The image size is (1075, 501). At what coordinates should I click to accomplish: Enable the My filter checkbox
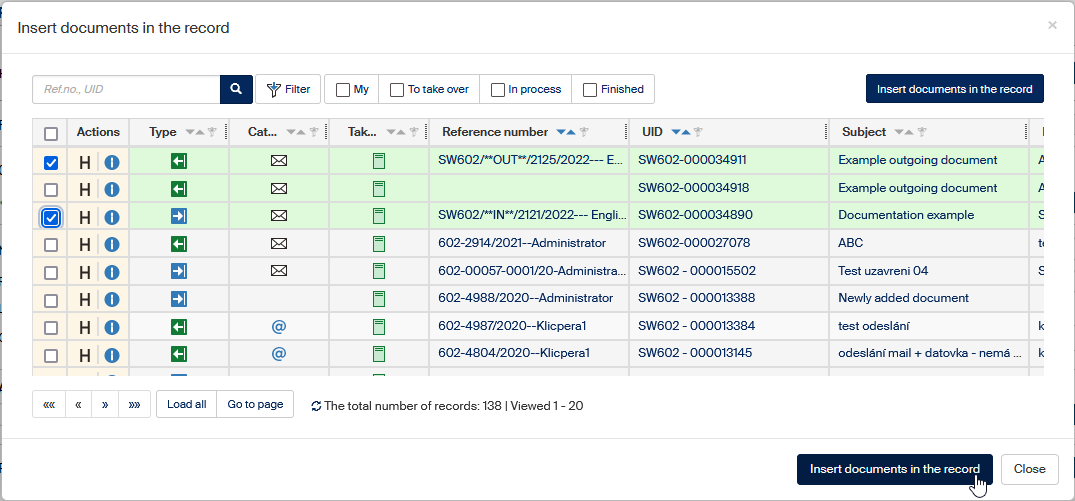tap(343, 90)
